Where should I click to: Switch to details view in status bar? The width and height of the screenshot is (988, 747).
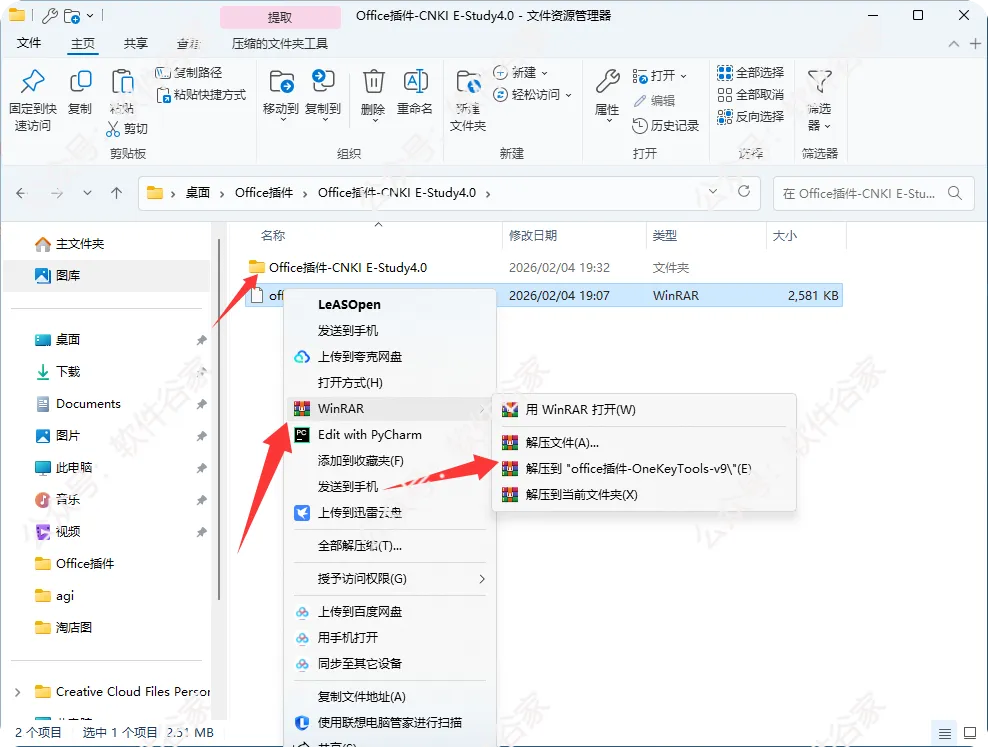[x=945, y=733]
